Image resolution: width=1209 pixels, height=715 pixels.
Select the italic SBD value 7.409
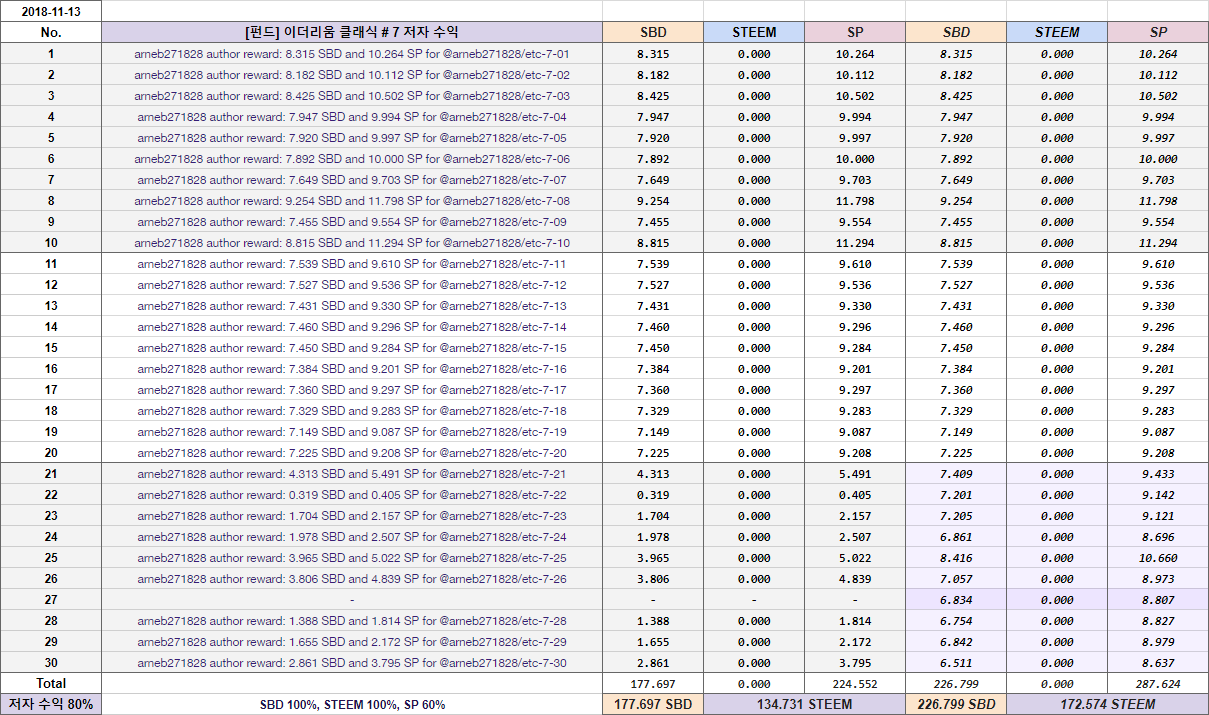956,474
